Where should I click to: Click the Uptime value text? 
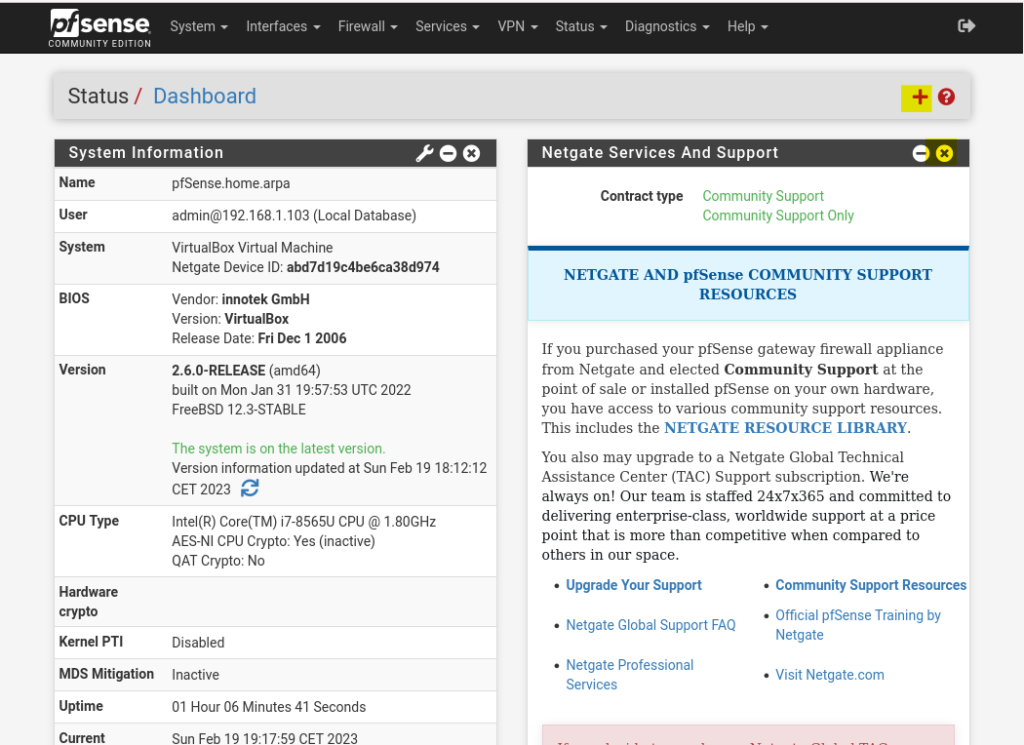268,707
